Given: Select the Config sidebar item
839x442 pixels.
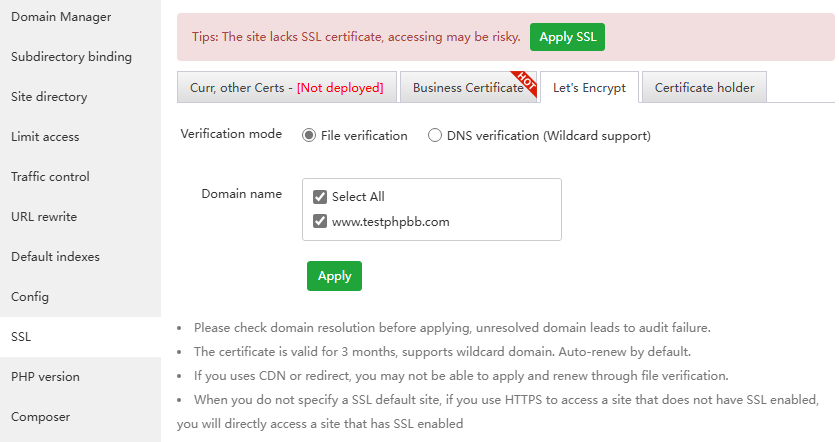Looking at the screenshot, I should pos(30,297).
